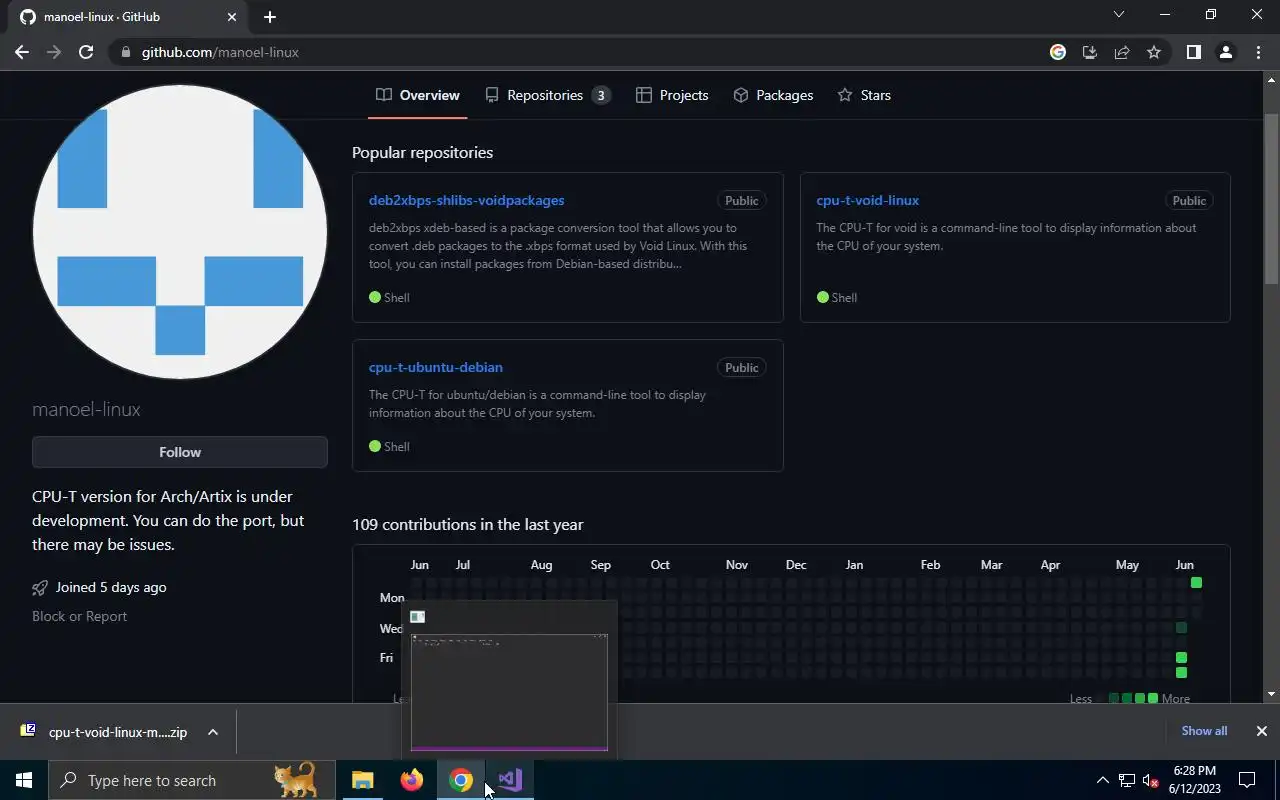Launch Firefox from the taskbar
The height and width of the screenshot is (800, 1280).
coord(411,780)
